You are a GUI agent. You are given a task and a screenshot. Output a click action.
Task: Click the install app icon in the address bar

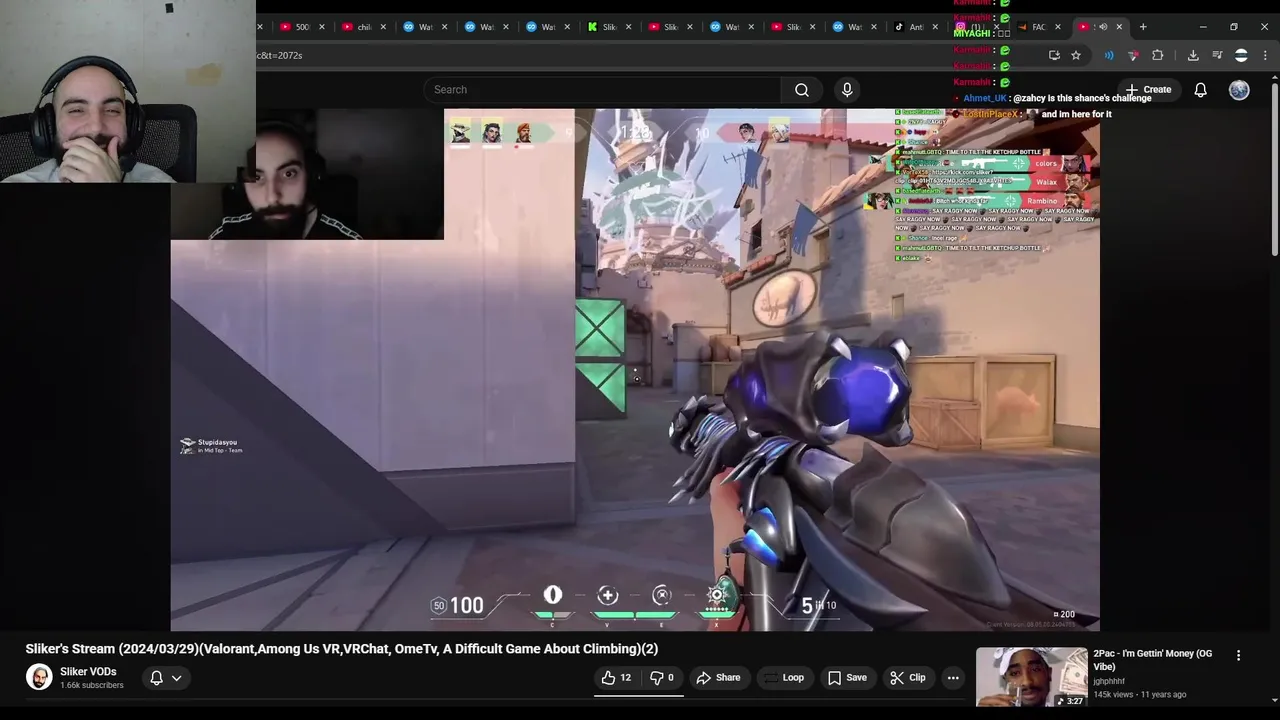tap(1054, 55)
